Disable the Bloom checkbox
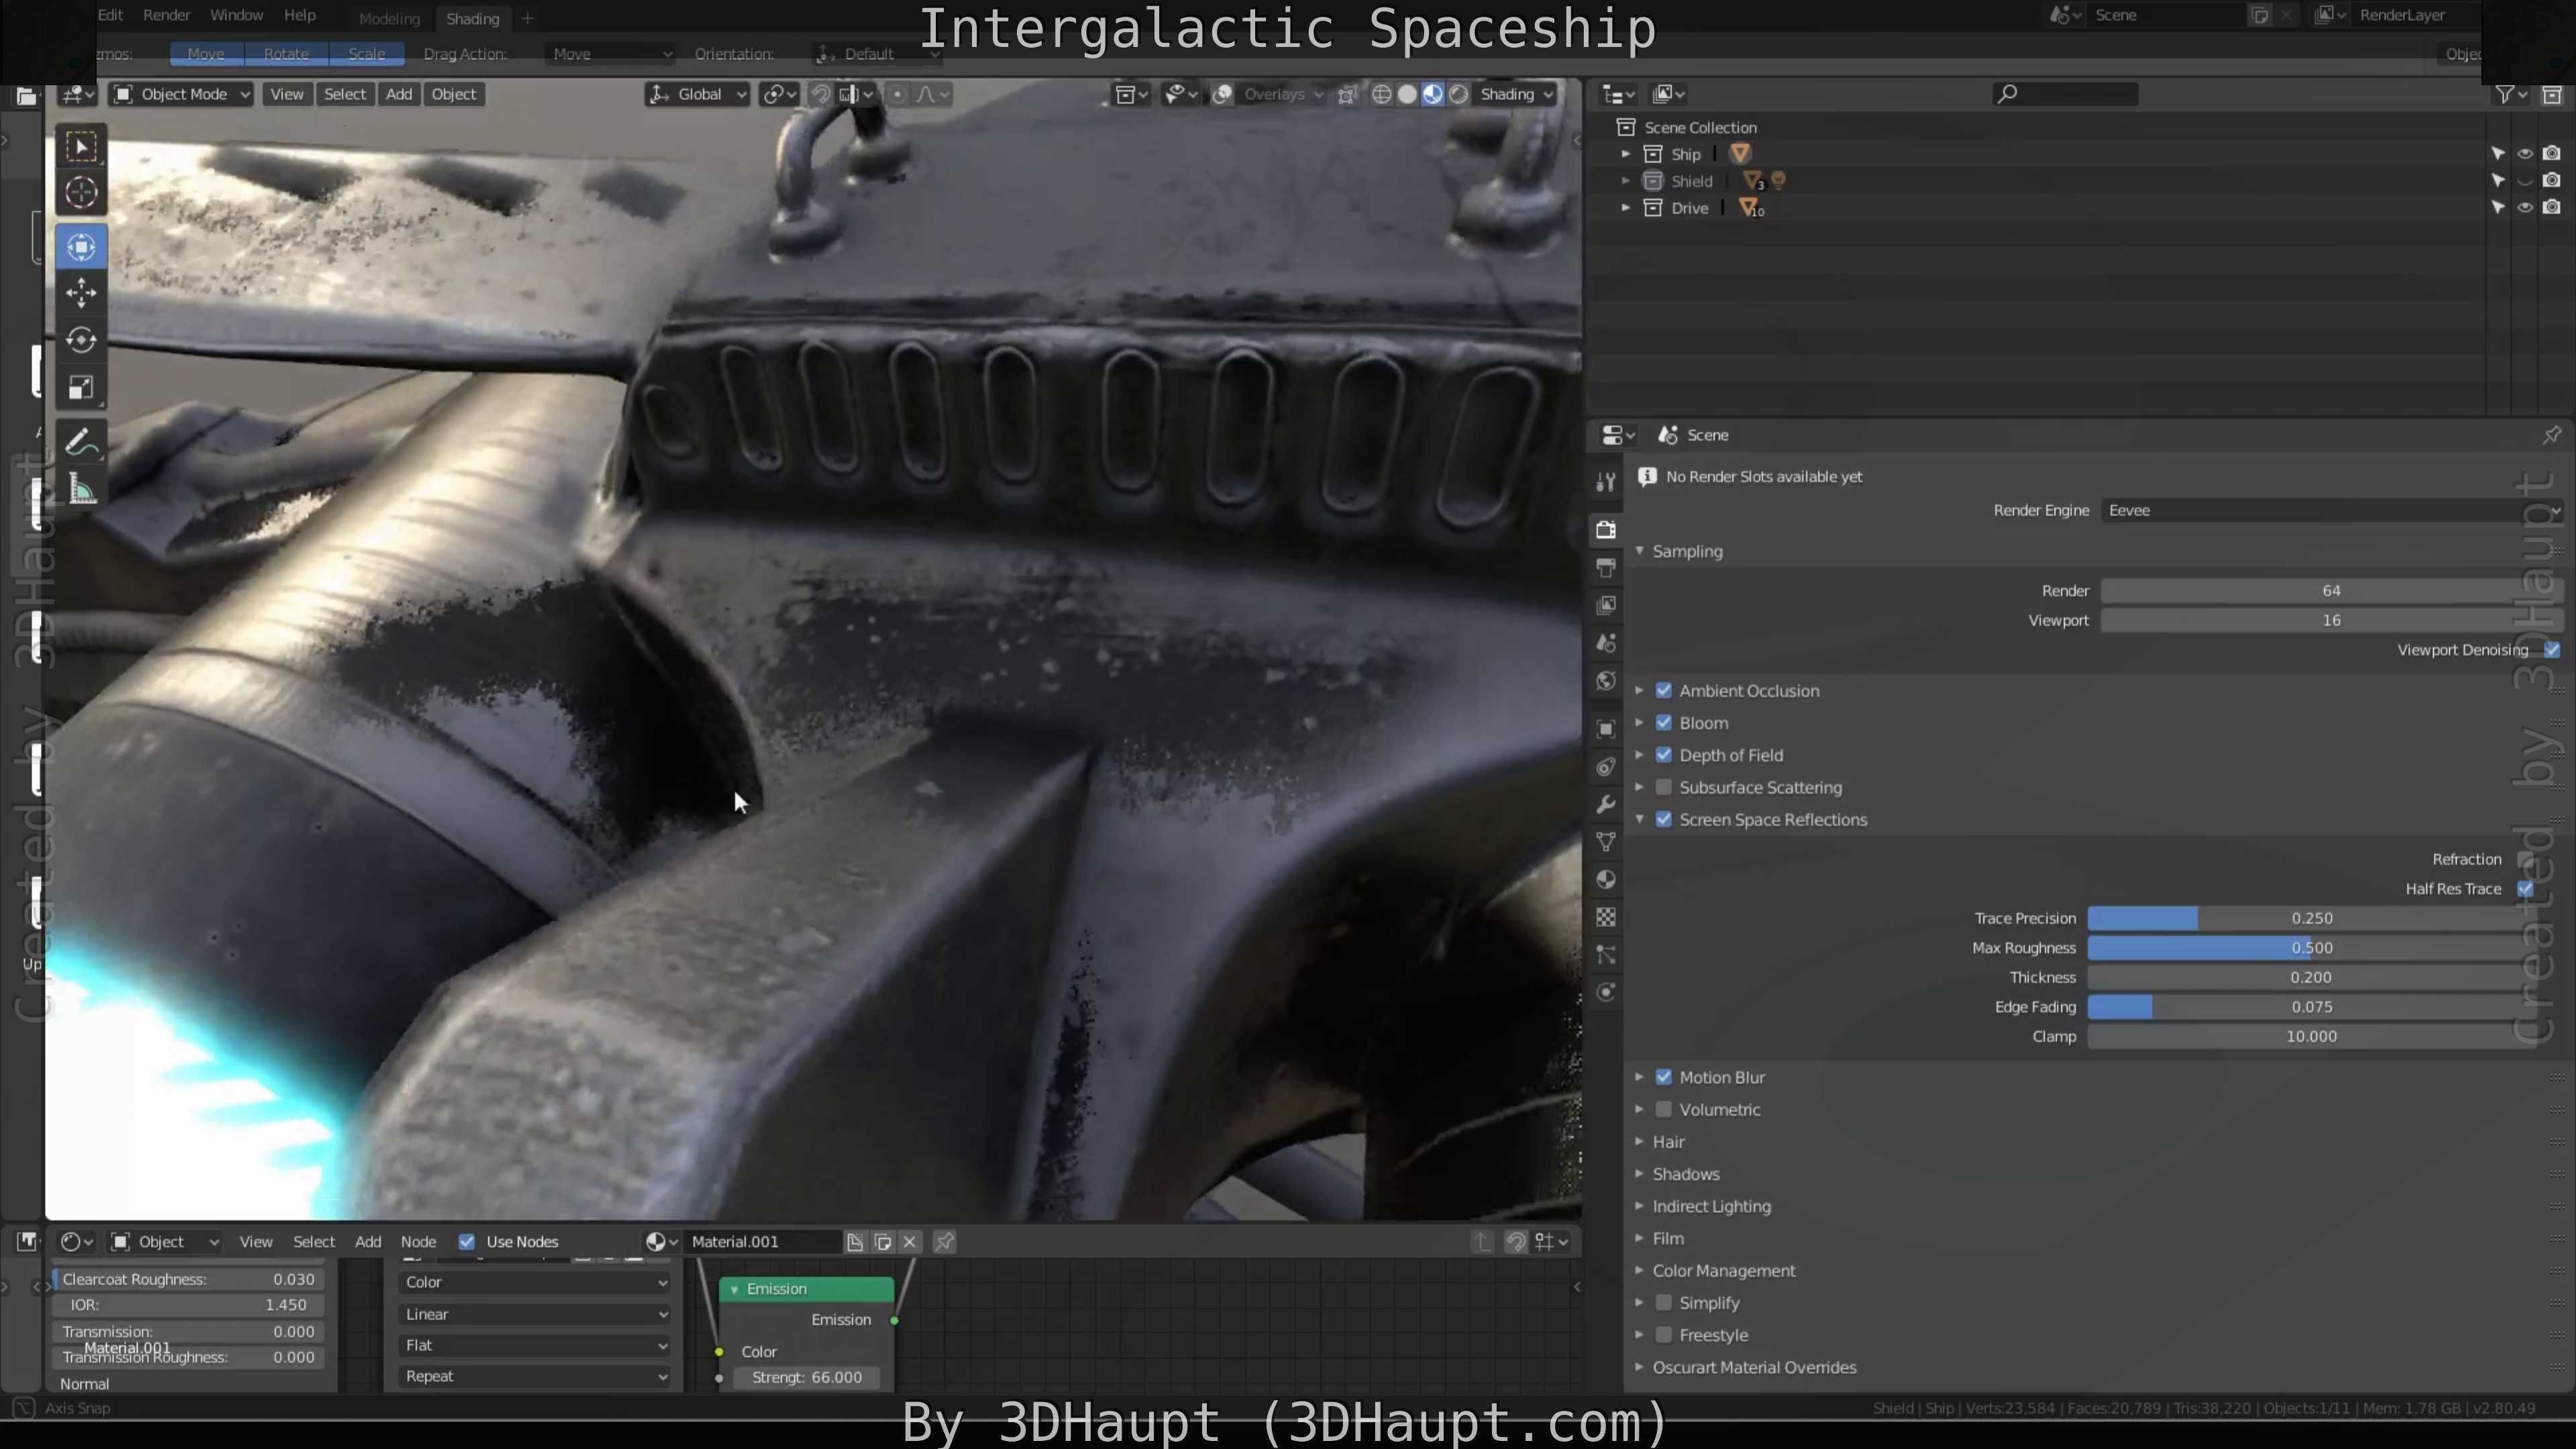The image size is (2576, 1449). pyautogui.click(x=1664, y=723)
